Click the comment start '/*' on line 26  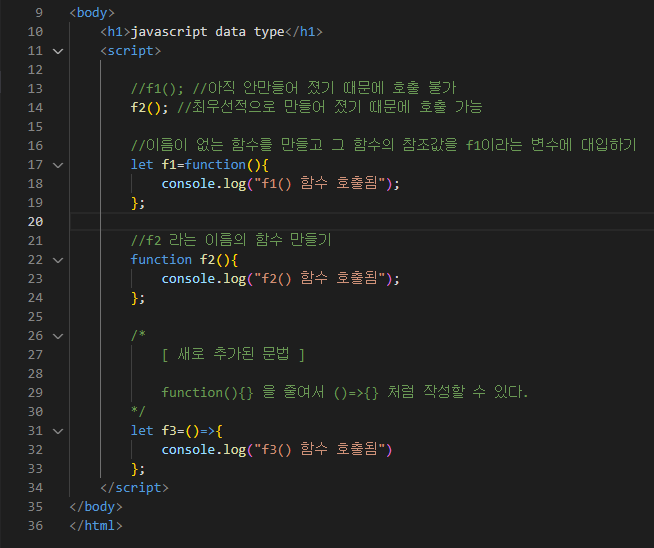tap(138, 335)
